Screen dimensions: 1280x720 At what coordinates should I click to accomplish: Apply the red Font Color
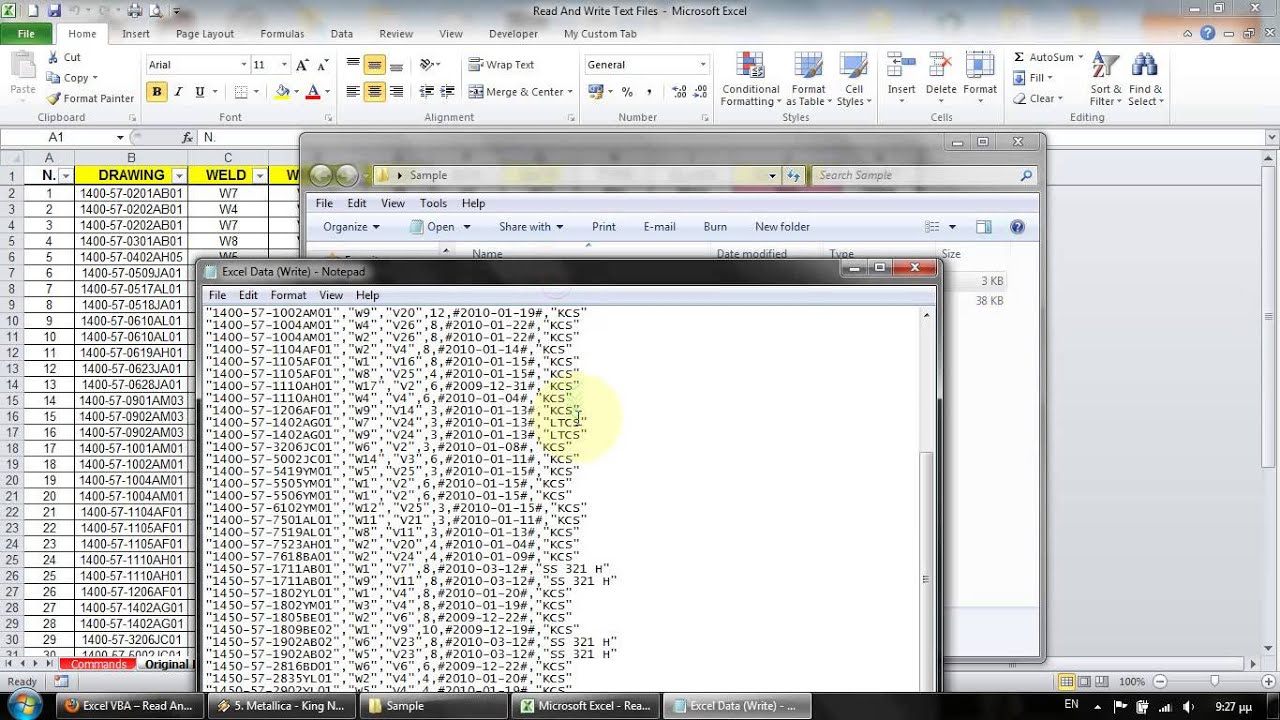[313, 91]
